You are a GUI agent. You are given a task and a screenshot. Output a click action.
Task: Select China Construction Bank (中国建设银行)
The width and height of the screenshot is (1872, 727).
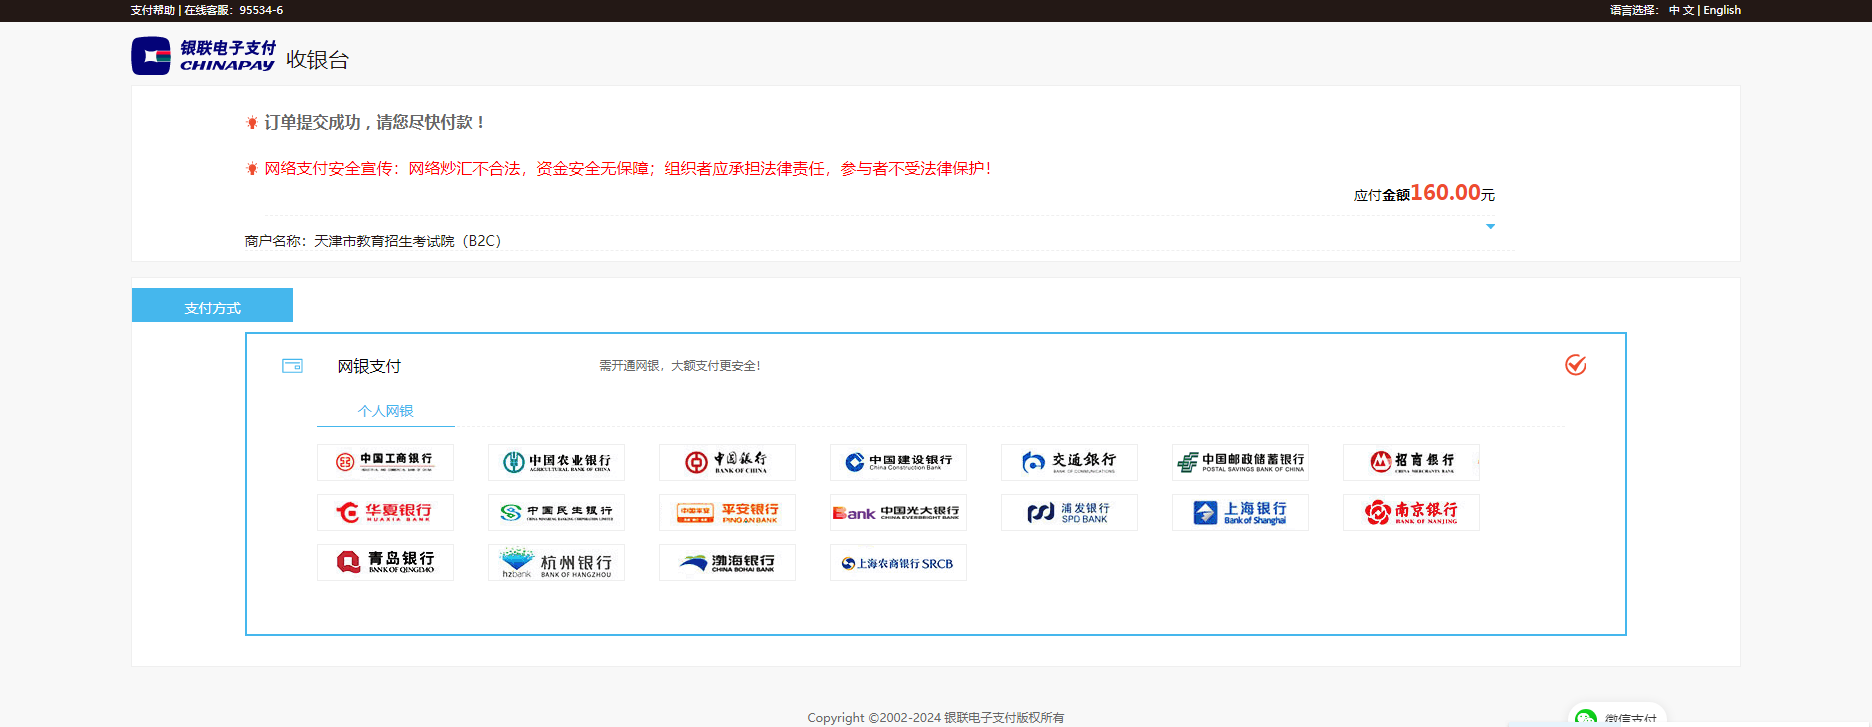(898, 462)
